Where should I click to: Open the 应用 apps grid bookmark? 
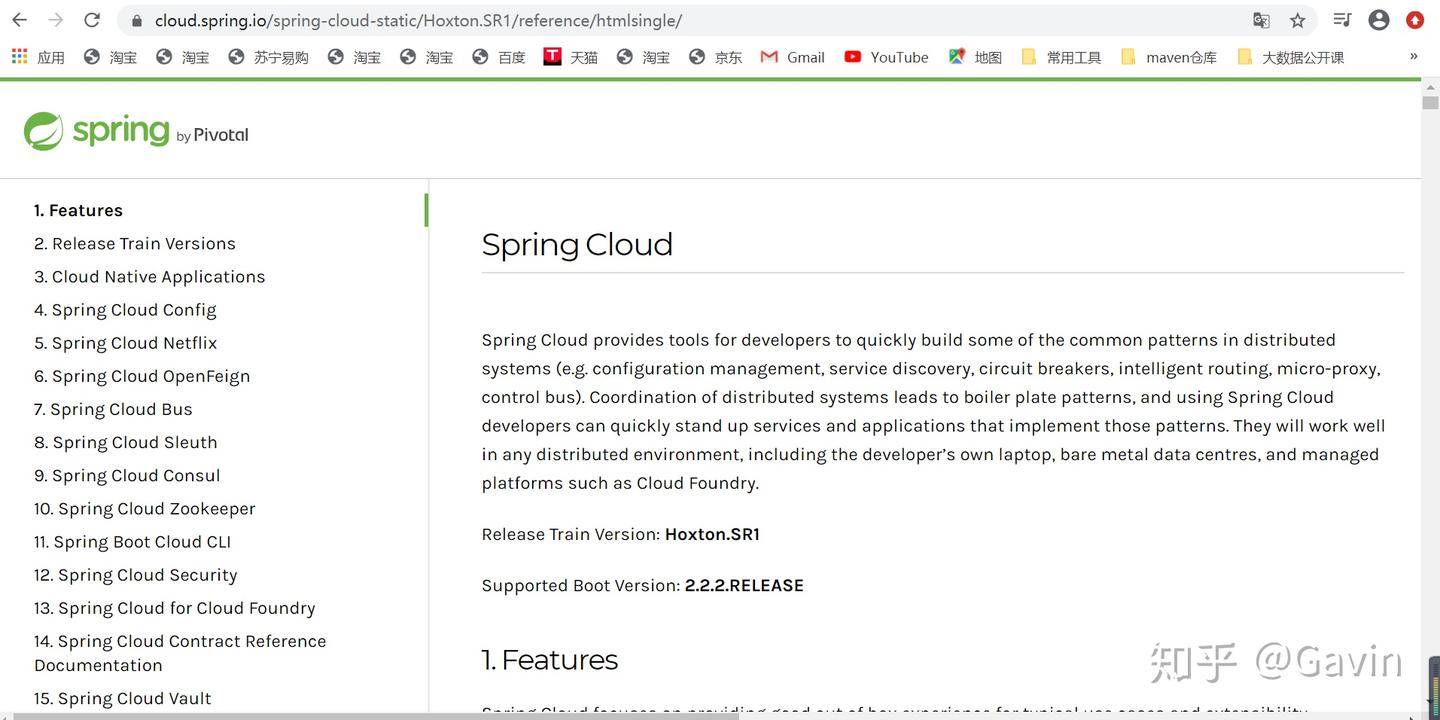click(x=38, y=57)
